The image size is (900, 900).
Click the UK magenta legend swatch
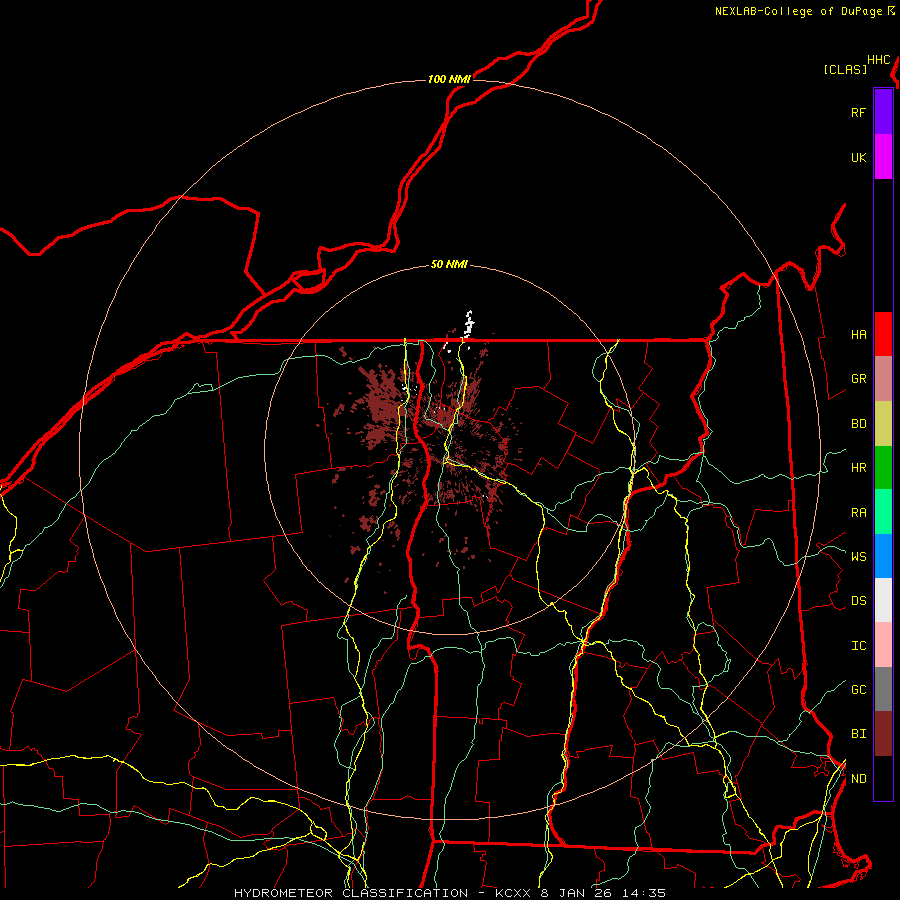click(x=883, y=157)
